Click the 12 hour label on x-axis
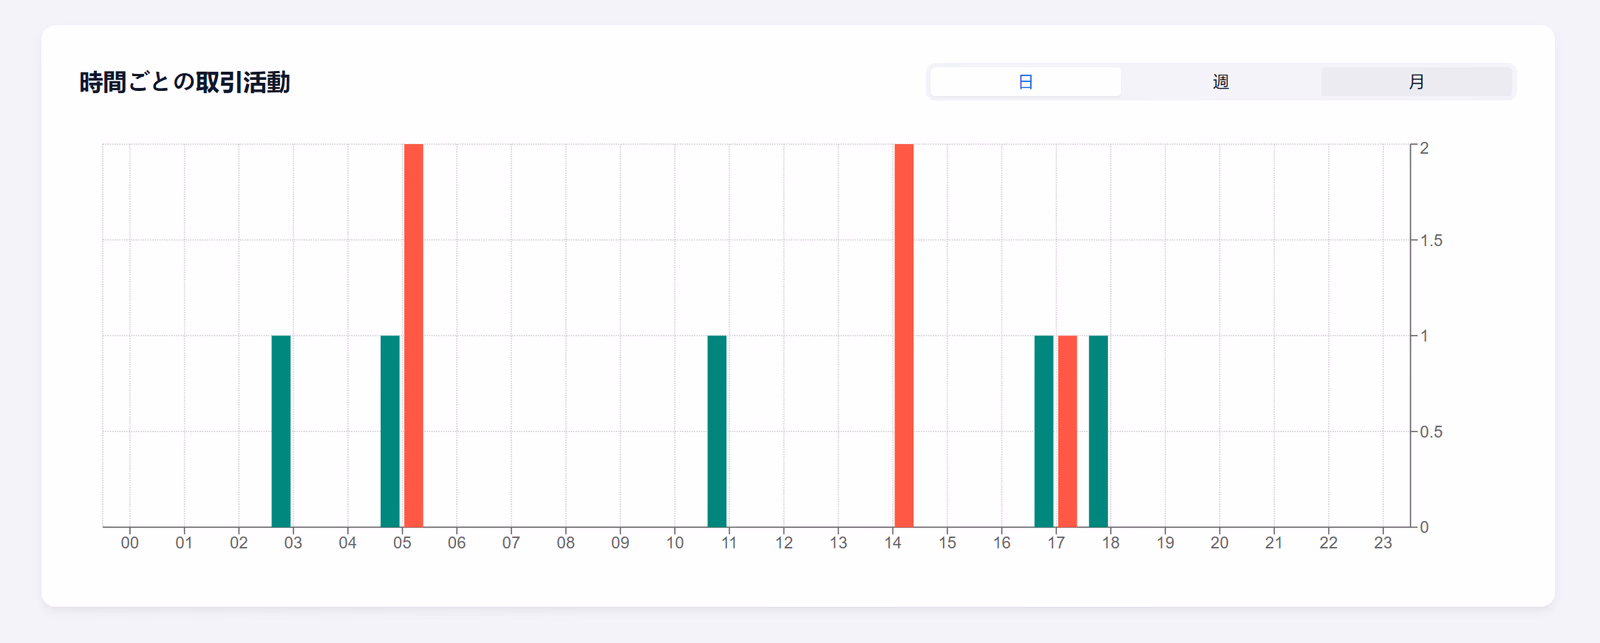 (x=784, y=543)
